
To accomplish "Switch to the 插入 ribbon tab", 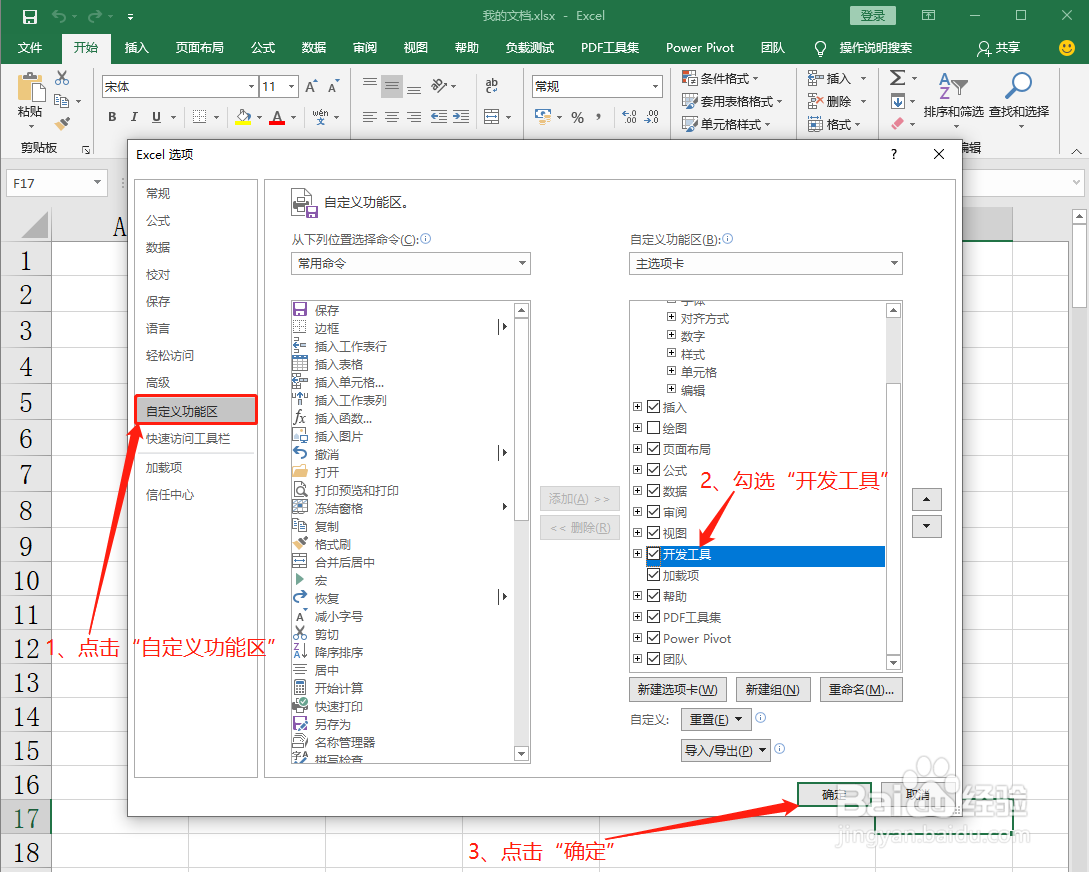I will 136,48.
